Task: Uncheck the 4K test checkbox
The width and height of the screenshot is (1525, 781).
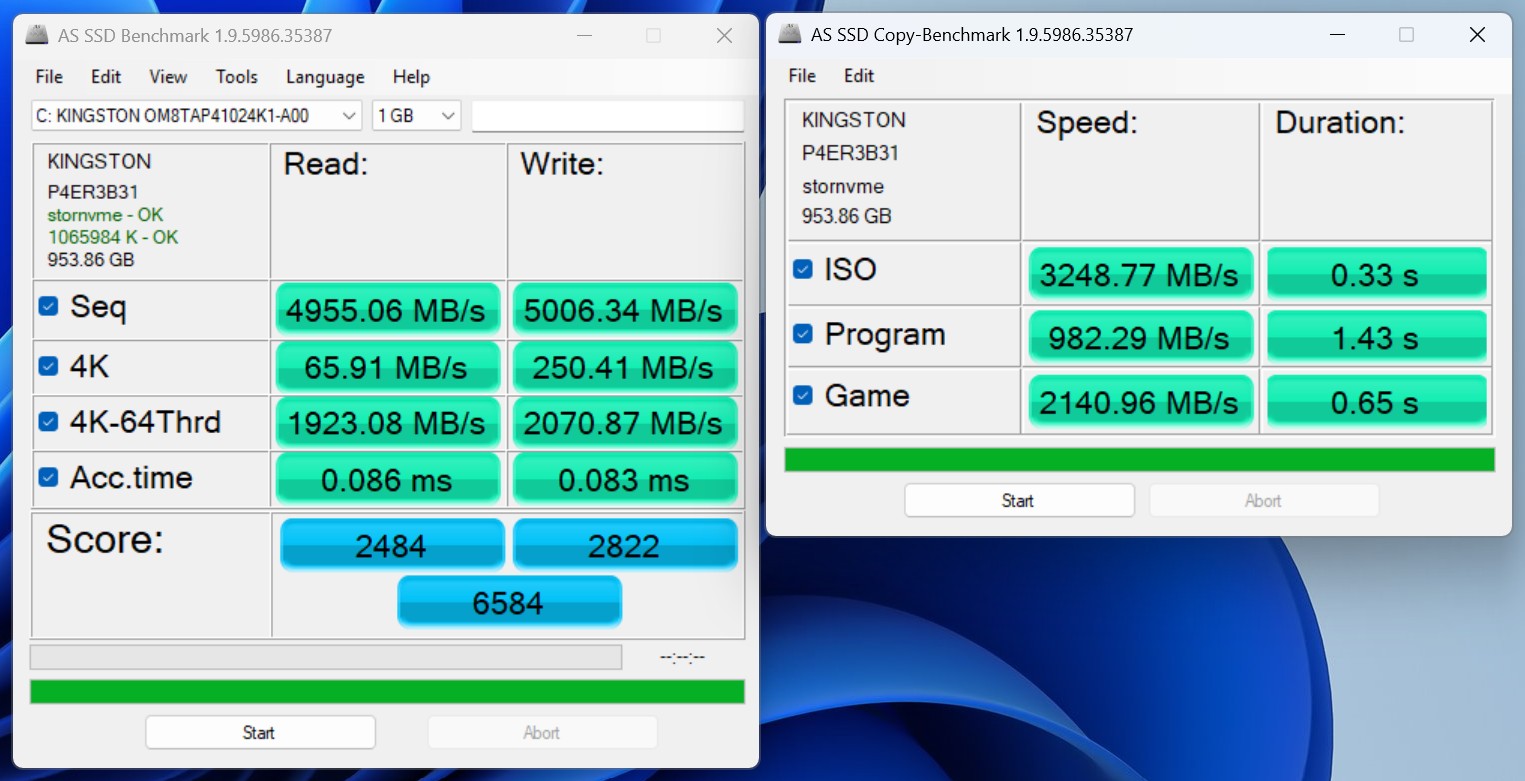Action: point(48,366)
